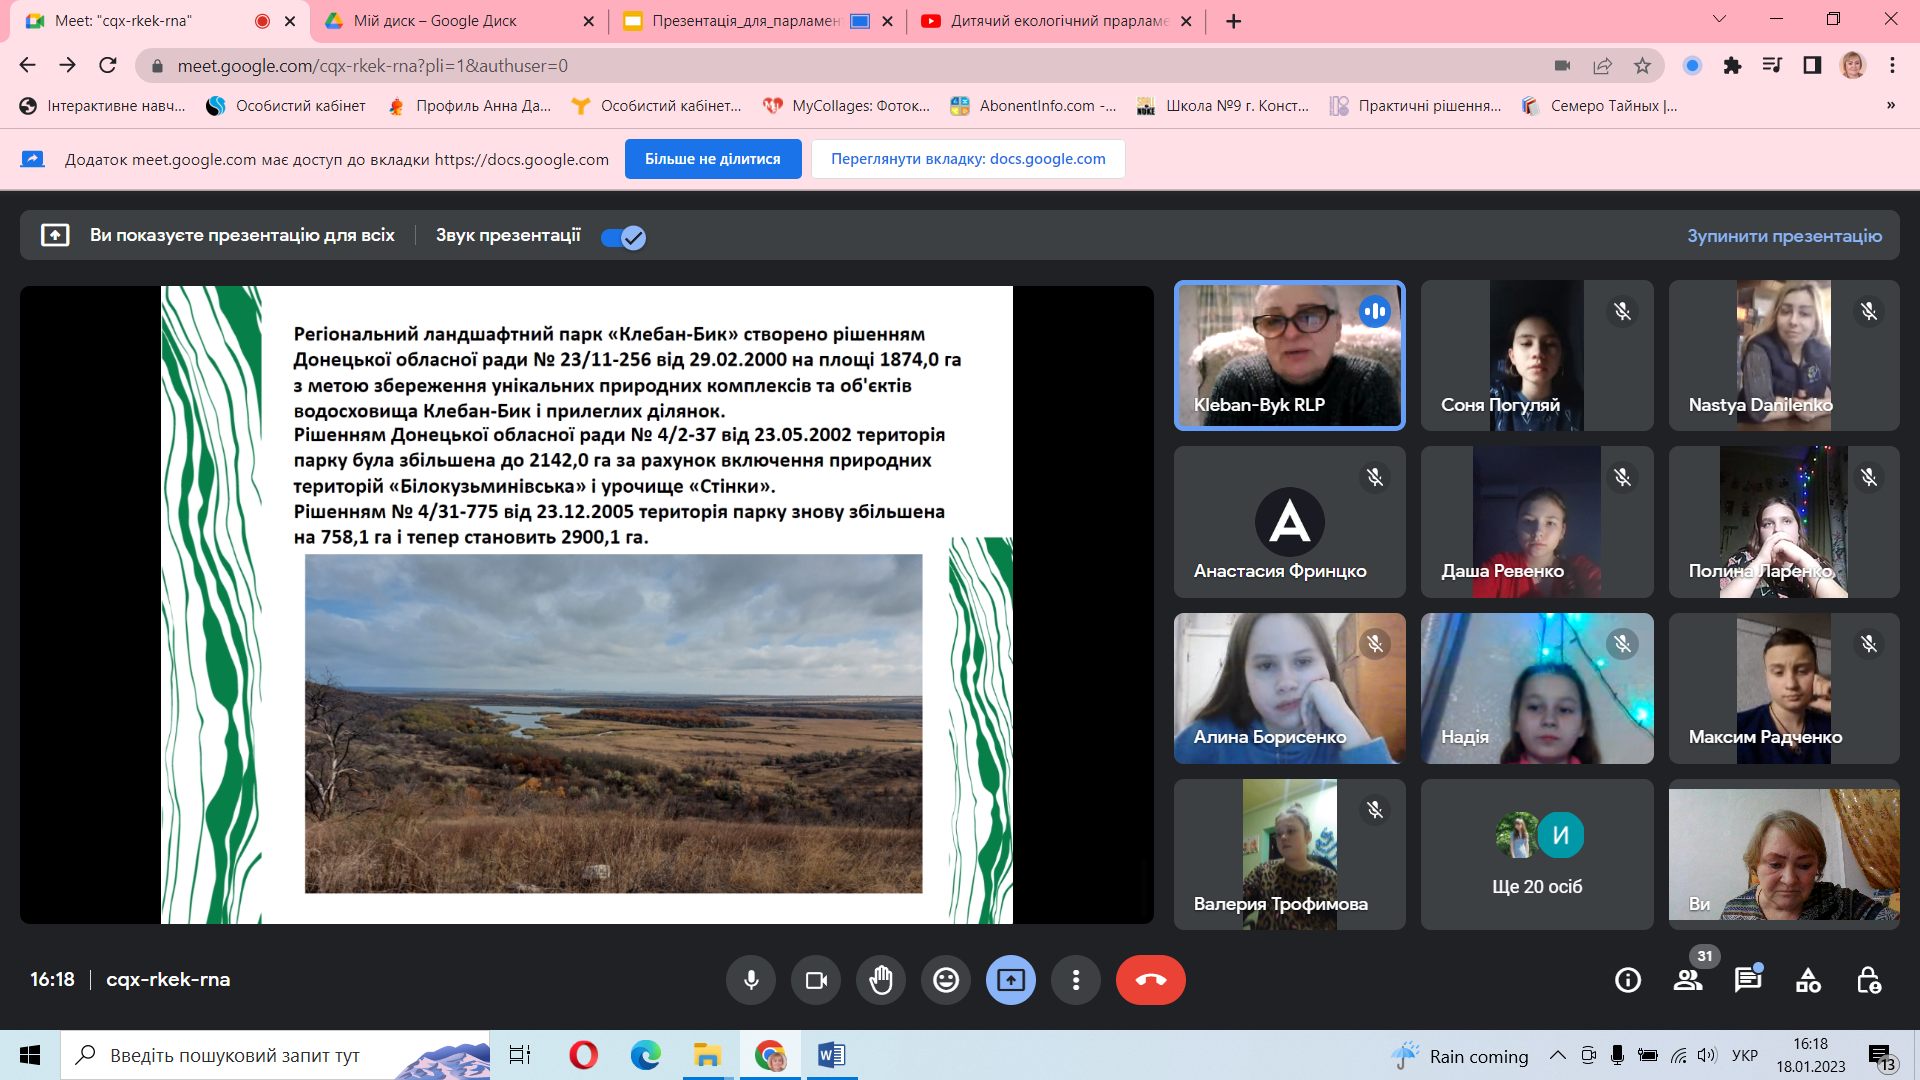Share this page icon in address bar

[1602, 65]
